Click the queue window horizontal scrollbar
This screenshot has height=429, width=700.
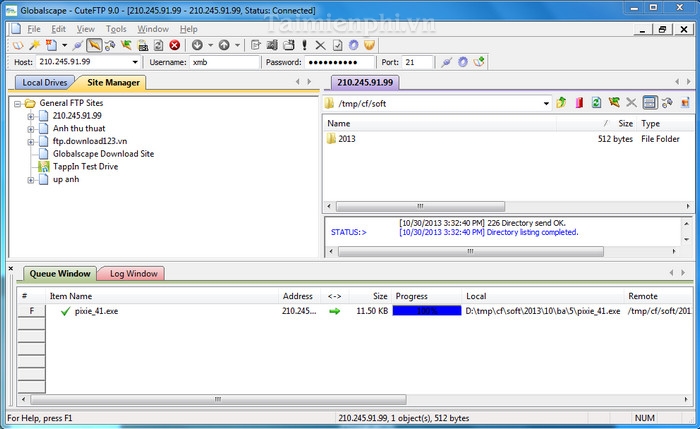point(218,399)
